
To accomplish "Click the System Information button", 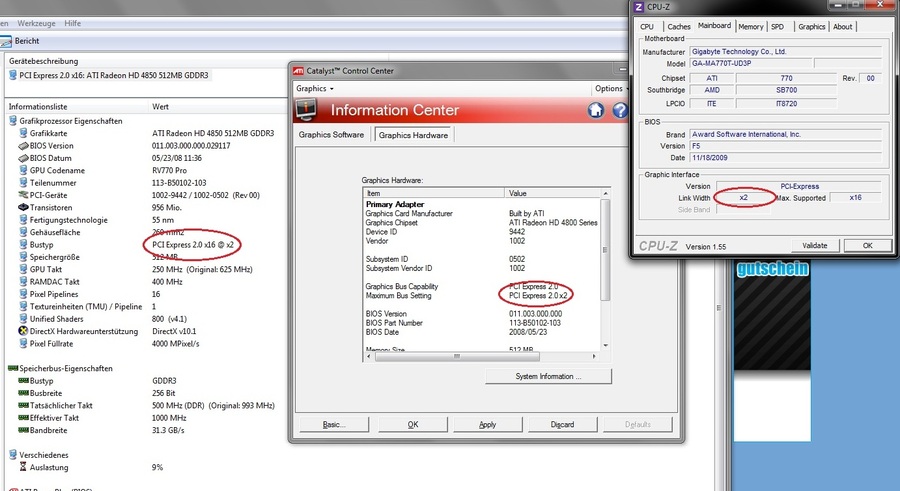I will pyautogui.click(x=548, y=376).
